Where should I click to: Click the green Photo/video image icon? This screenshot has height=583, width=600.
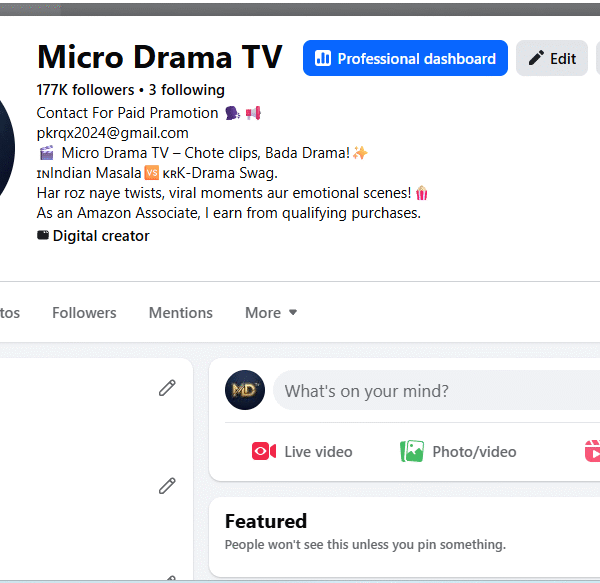(412, 451)
